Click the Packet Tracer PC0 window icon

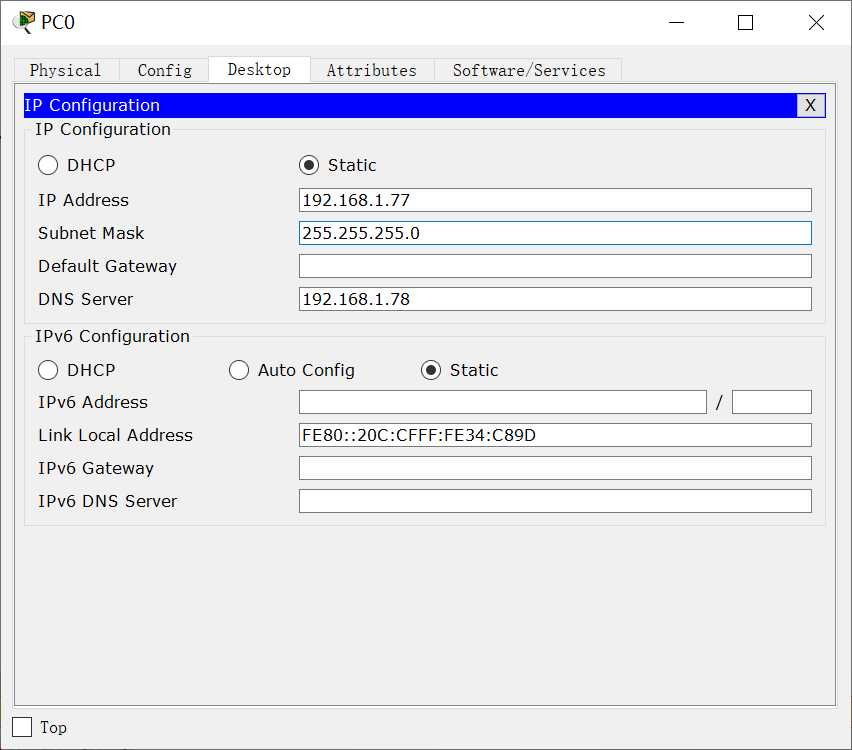pos(24,22)
